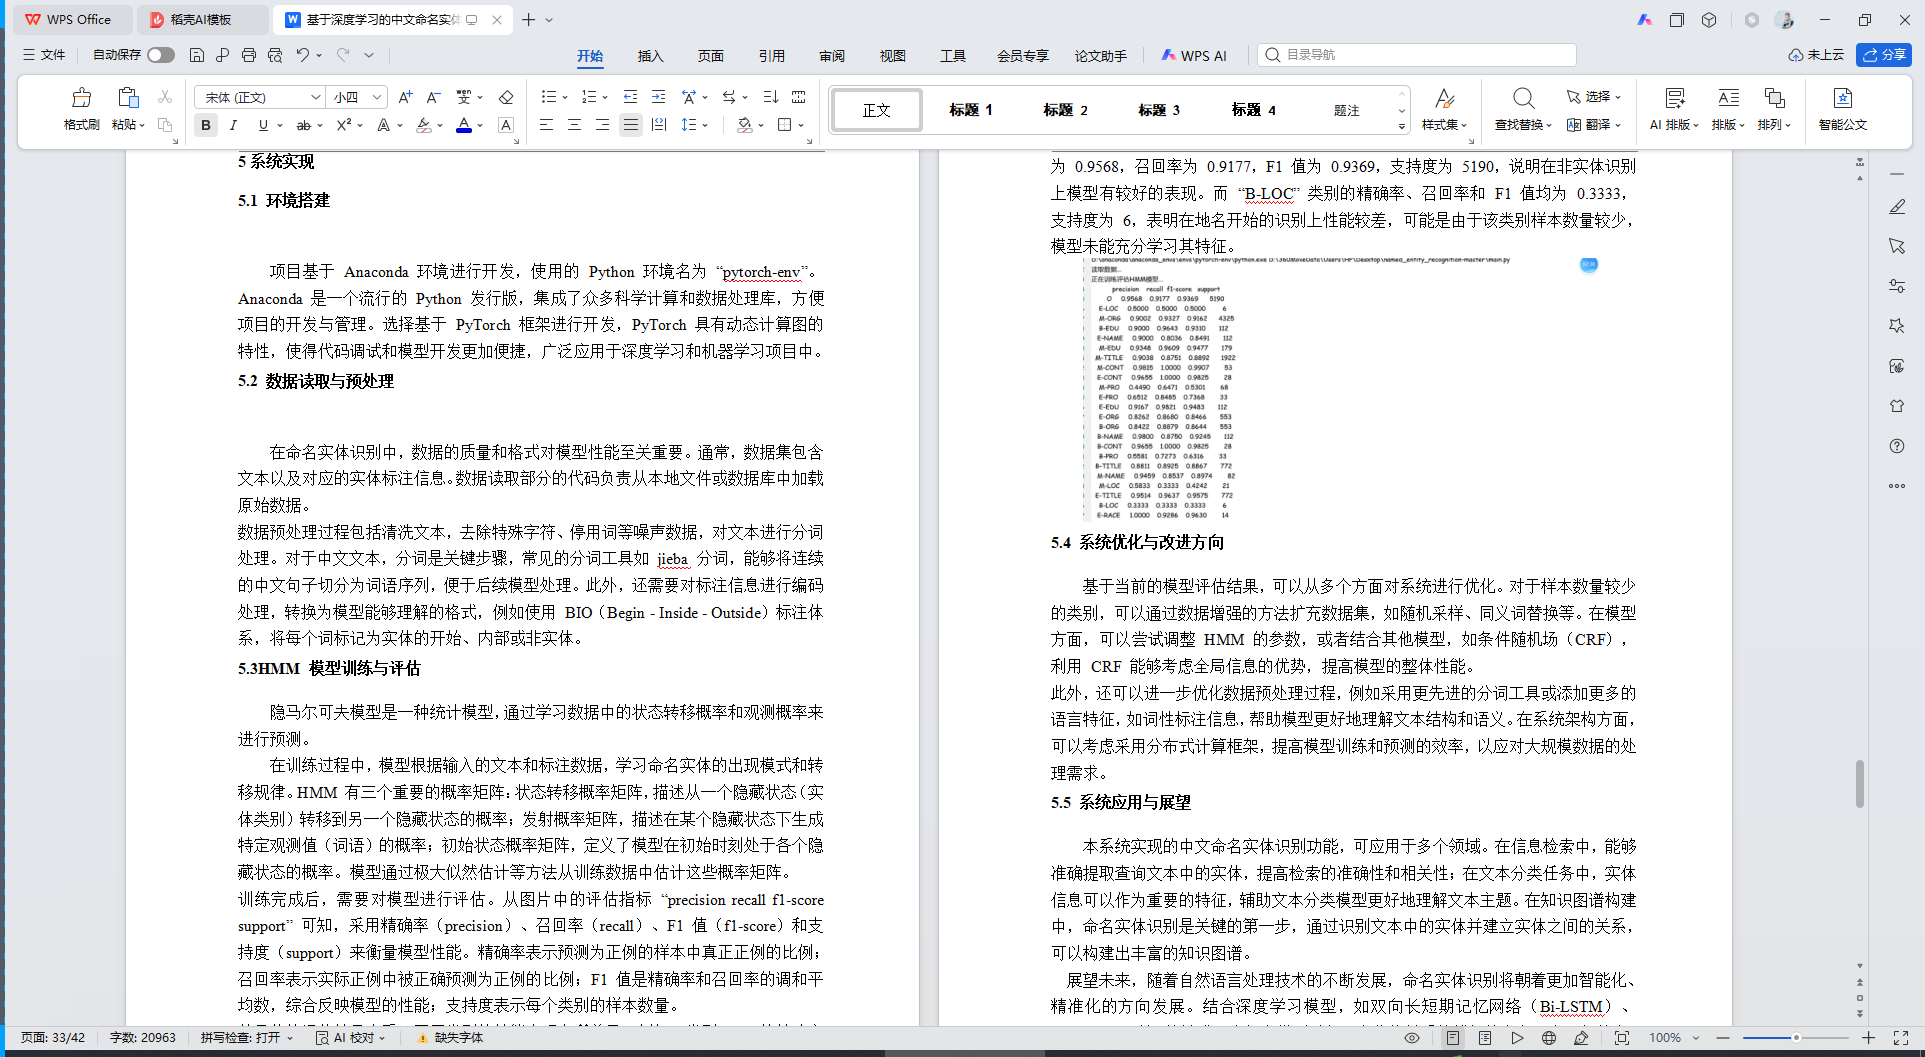This screenshot has height=1057, width=1925.
Task: Expand the styles gallery arrow
Action: click(1402, 126)
